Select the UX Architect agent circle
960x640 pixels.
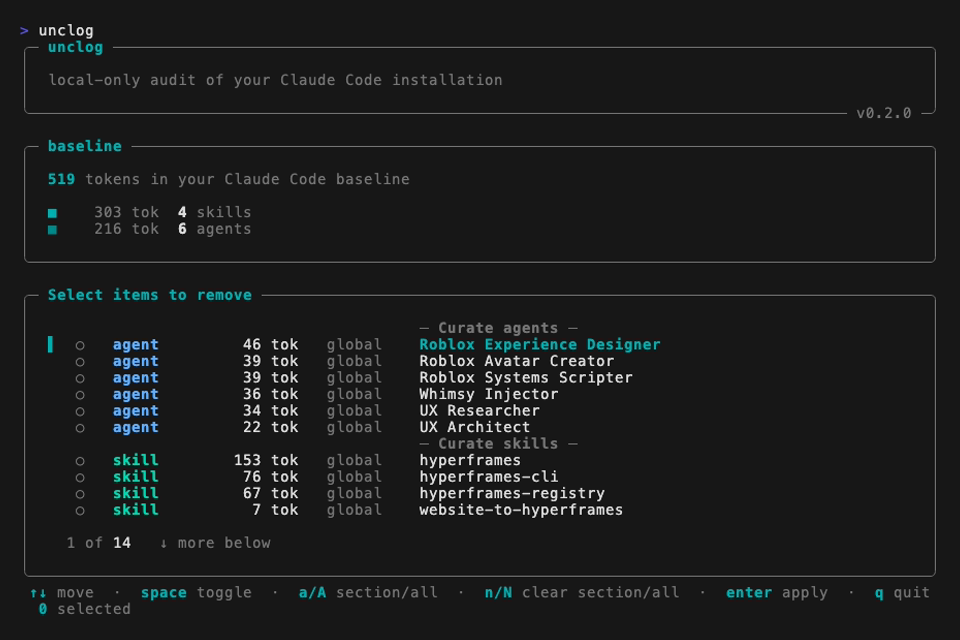(79, 427)
